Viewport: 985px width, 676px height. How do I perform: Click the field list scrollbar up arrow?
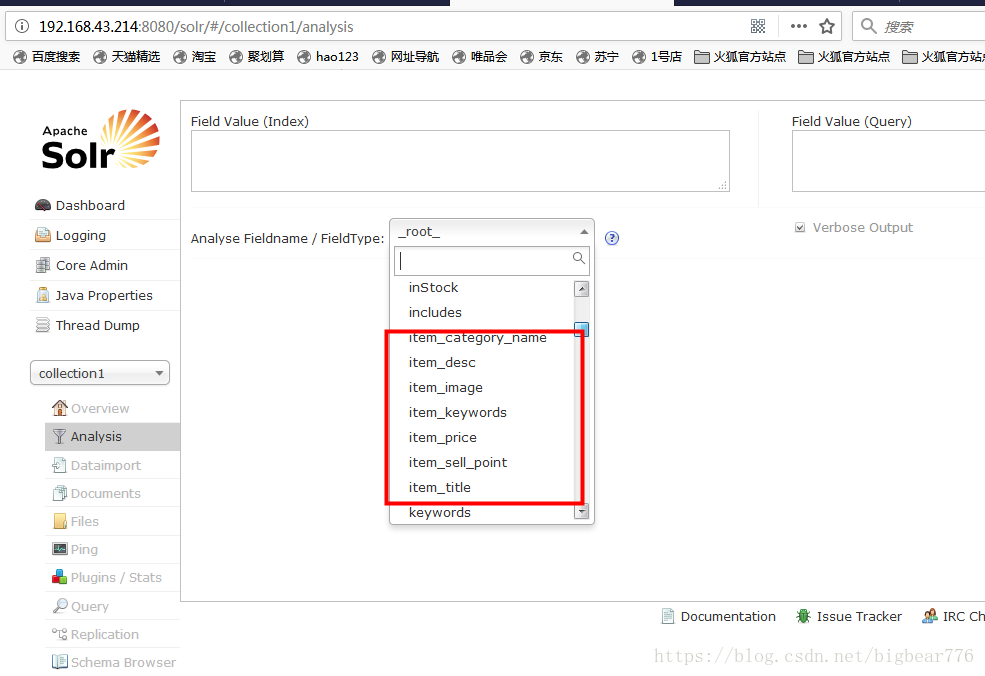(x=582, y=289)
